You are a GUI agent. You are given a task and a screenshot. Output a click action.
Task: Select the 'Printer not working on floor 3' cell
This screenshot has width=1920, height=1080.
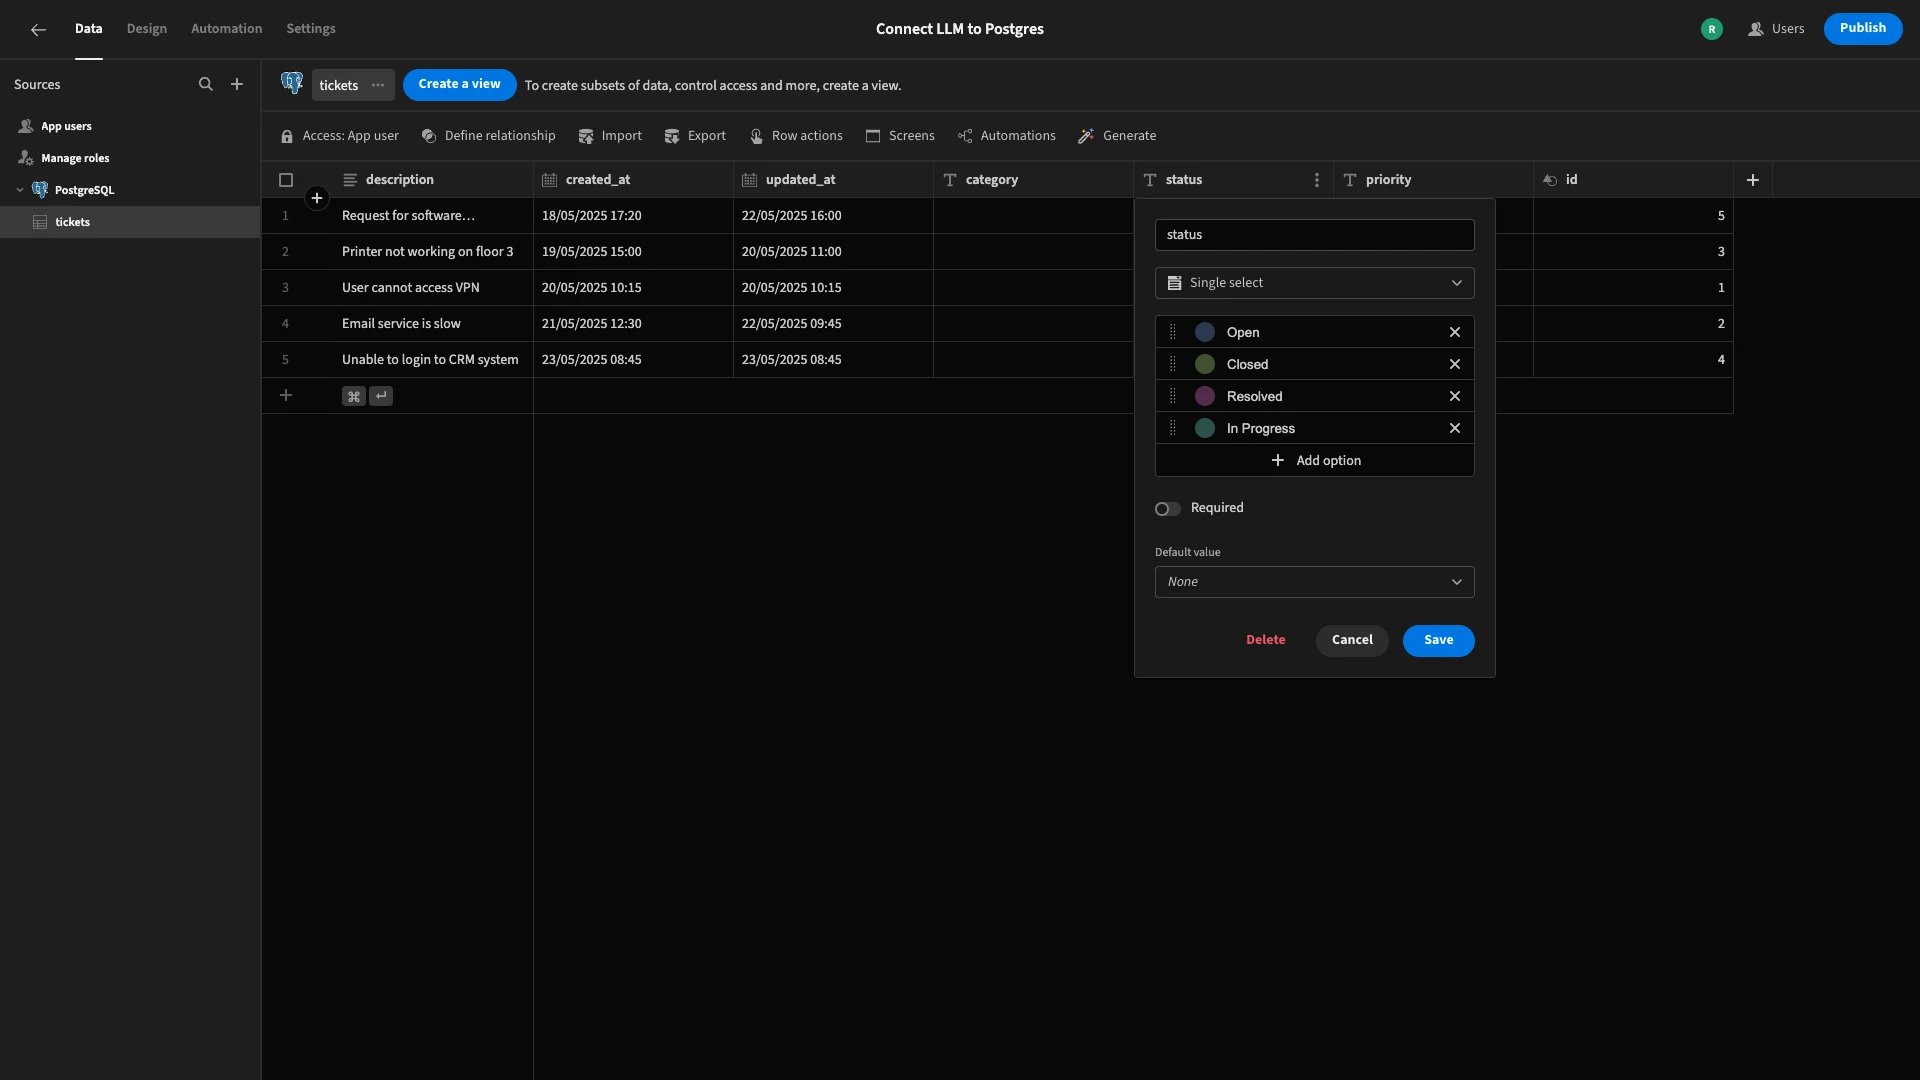pyautogui.click(x=433, y=252)
